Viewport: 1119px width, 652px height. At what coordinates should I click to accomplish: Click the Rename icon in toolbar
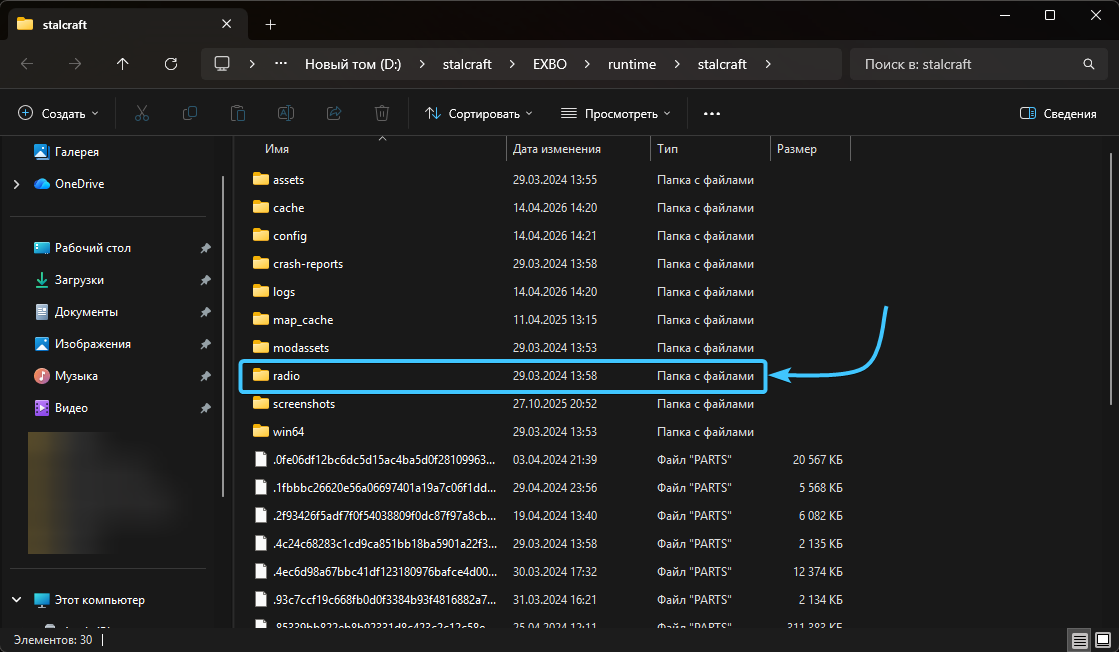[x=285, y=114]
